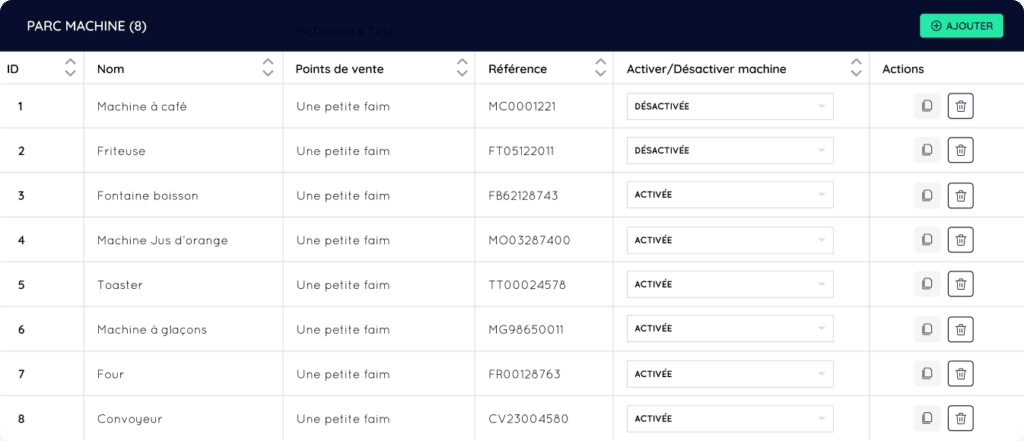The image size is (1024, 441).
Task: Sort by Référence column
Action: [599, 68]
